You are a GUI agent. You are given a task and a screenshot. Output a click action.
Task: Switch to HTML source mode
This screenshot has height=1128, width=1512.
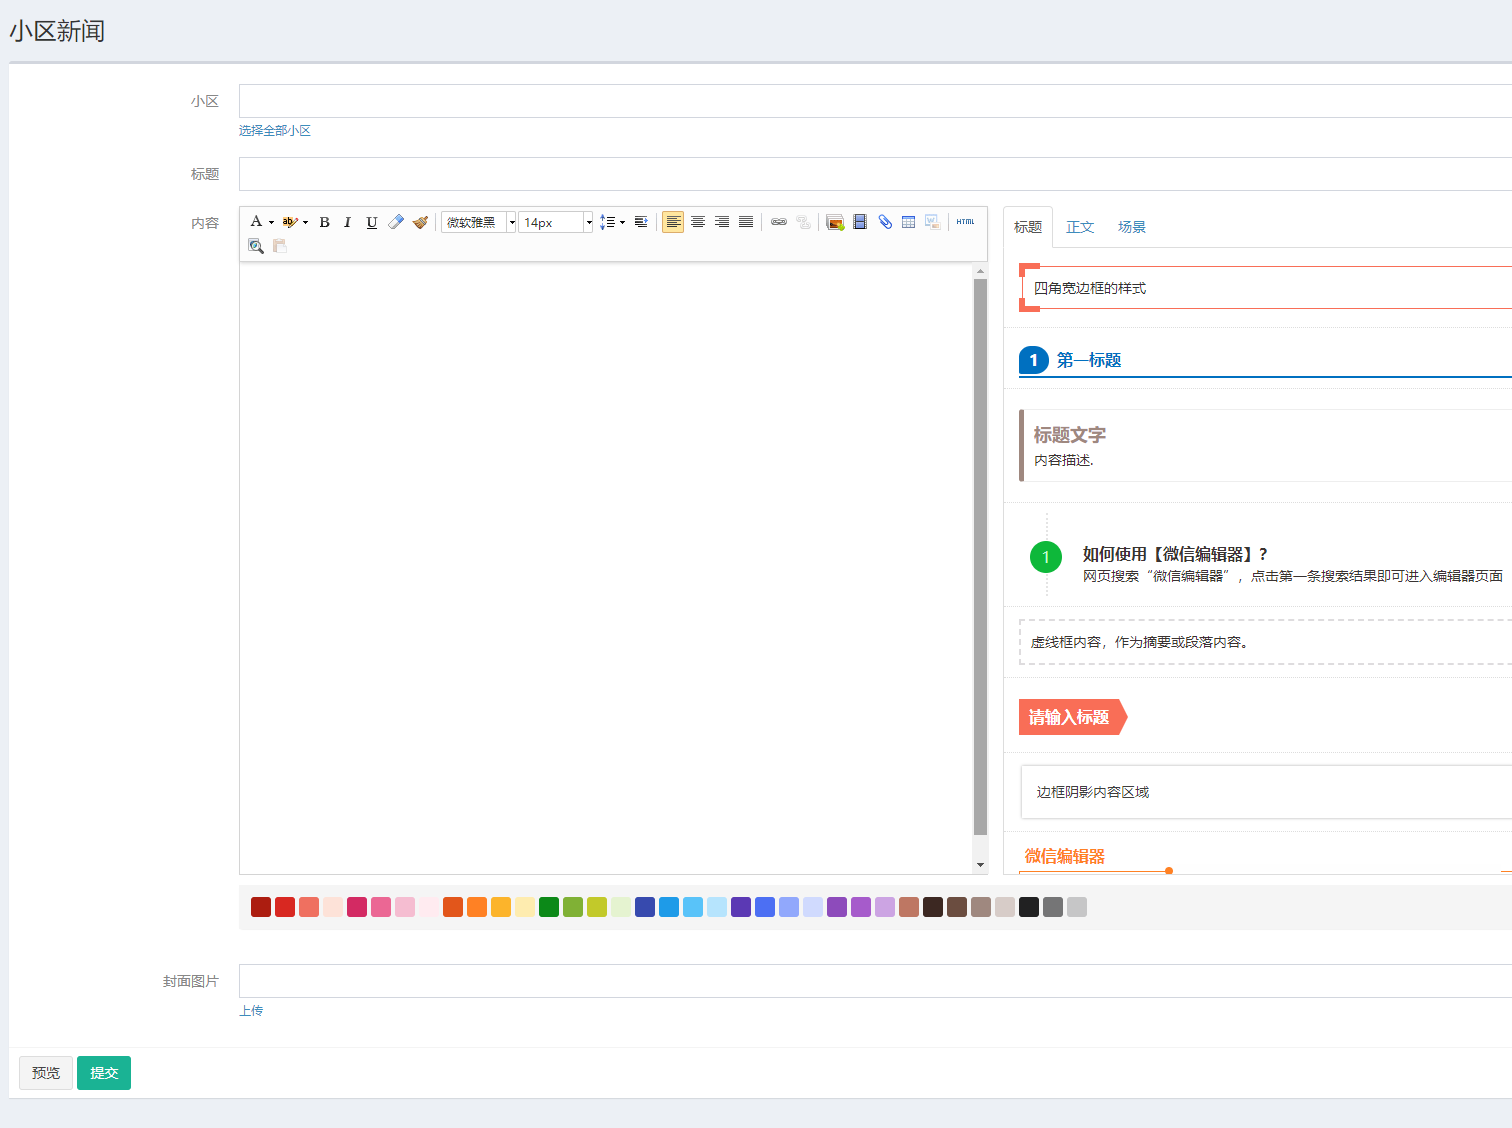click(x=965, y=222)
